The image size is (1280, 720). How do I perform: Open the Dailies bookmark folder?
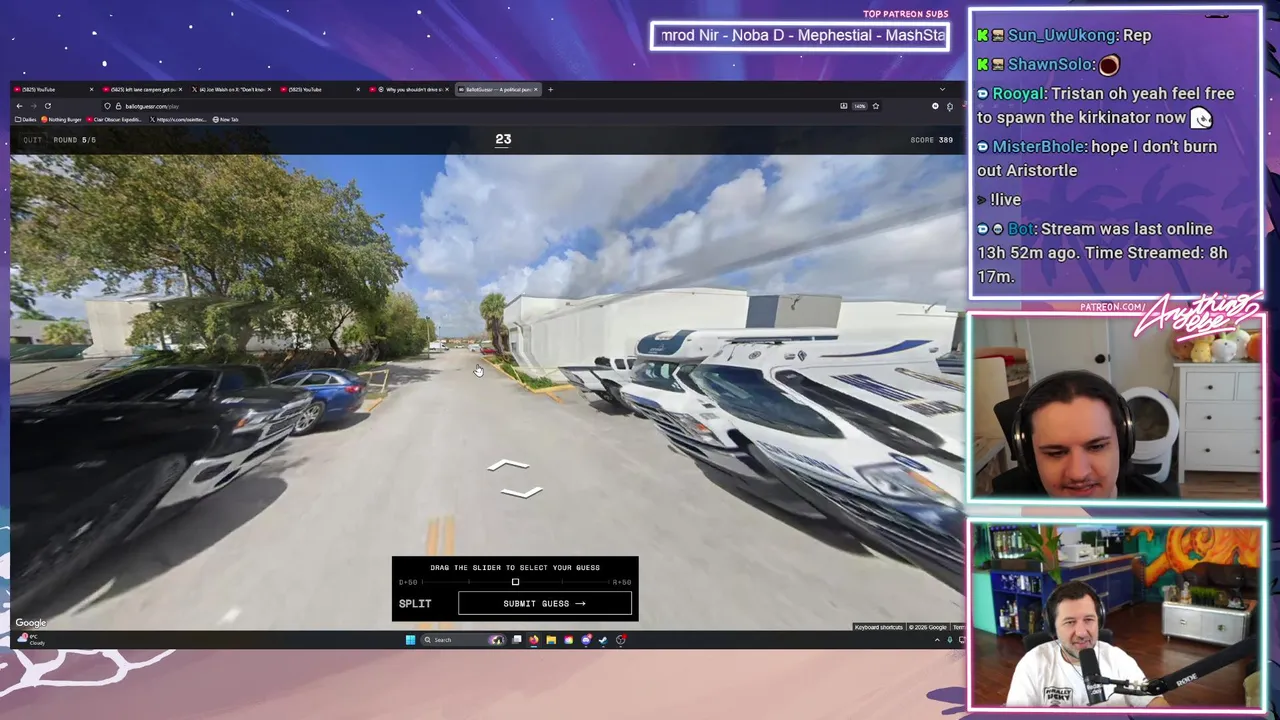(x=26, y=120)
